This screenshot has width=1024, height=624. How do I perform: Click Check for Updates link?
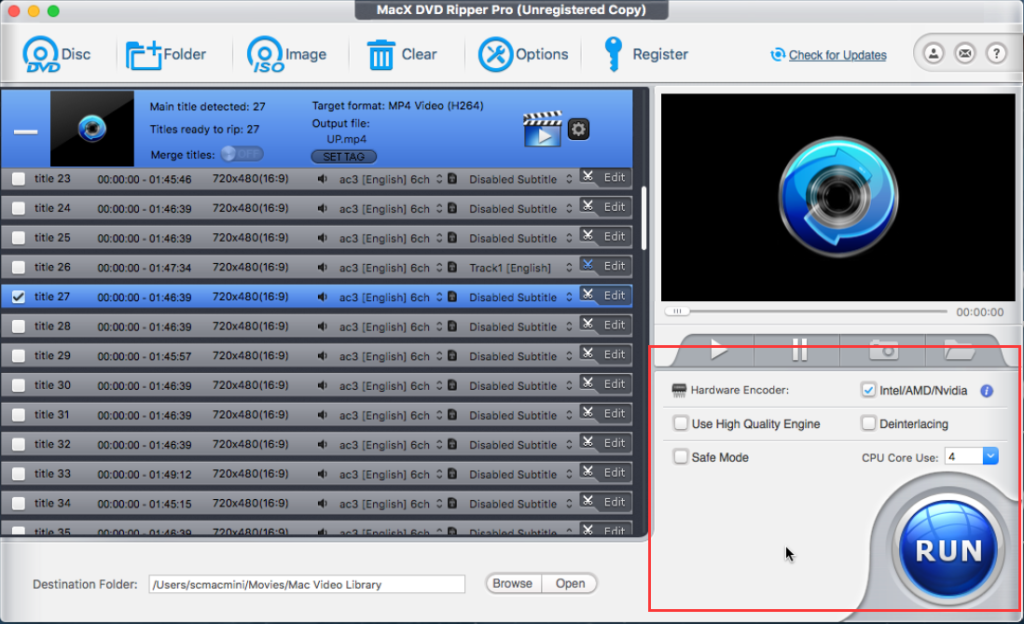tap(837, 55)
